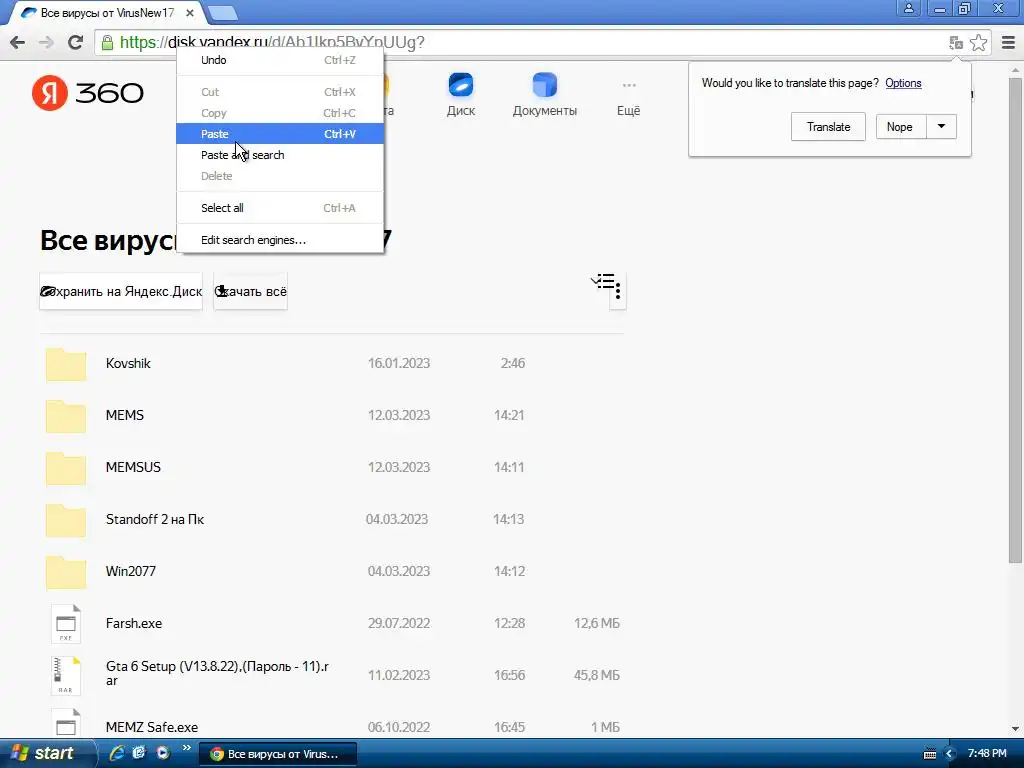Open the Kovshik folder icon
Viewport: 1024px width, 768px height.
pyautogui.click(x=66, y=364)
